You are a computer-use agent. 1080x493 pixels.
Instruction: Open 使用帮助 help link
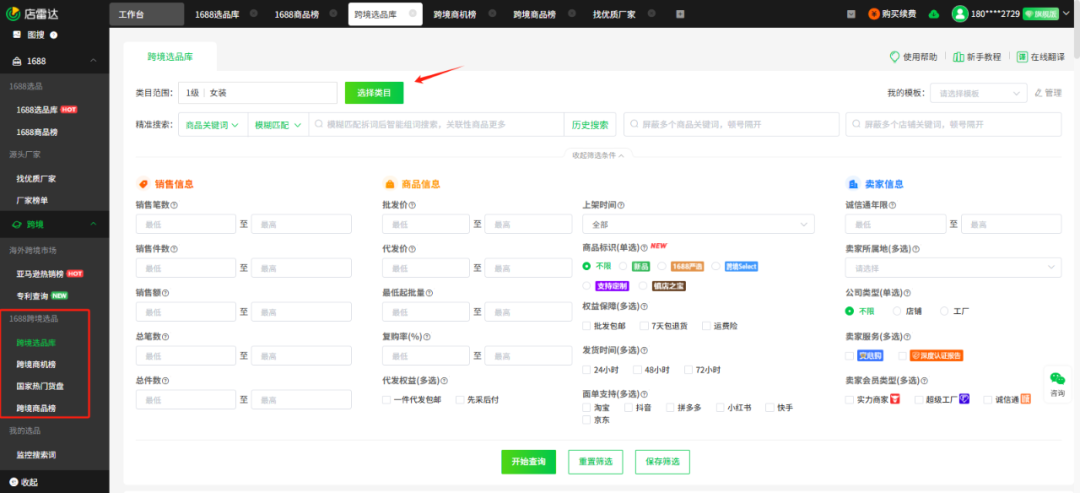(913, 57)
